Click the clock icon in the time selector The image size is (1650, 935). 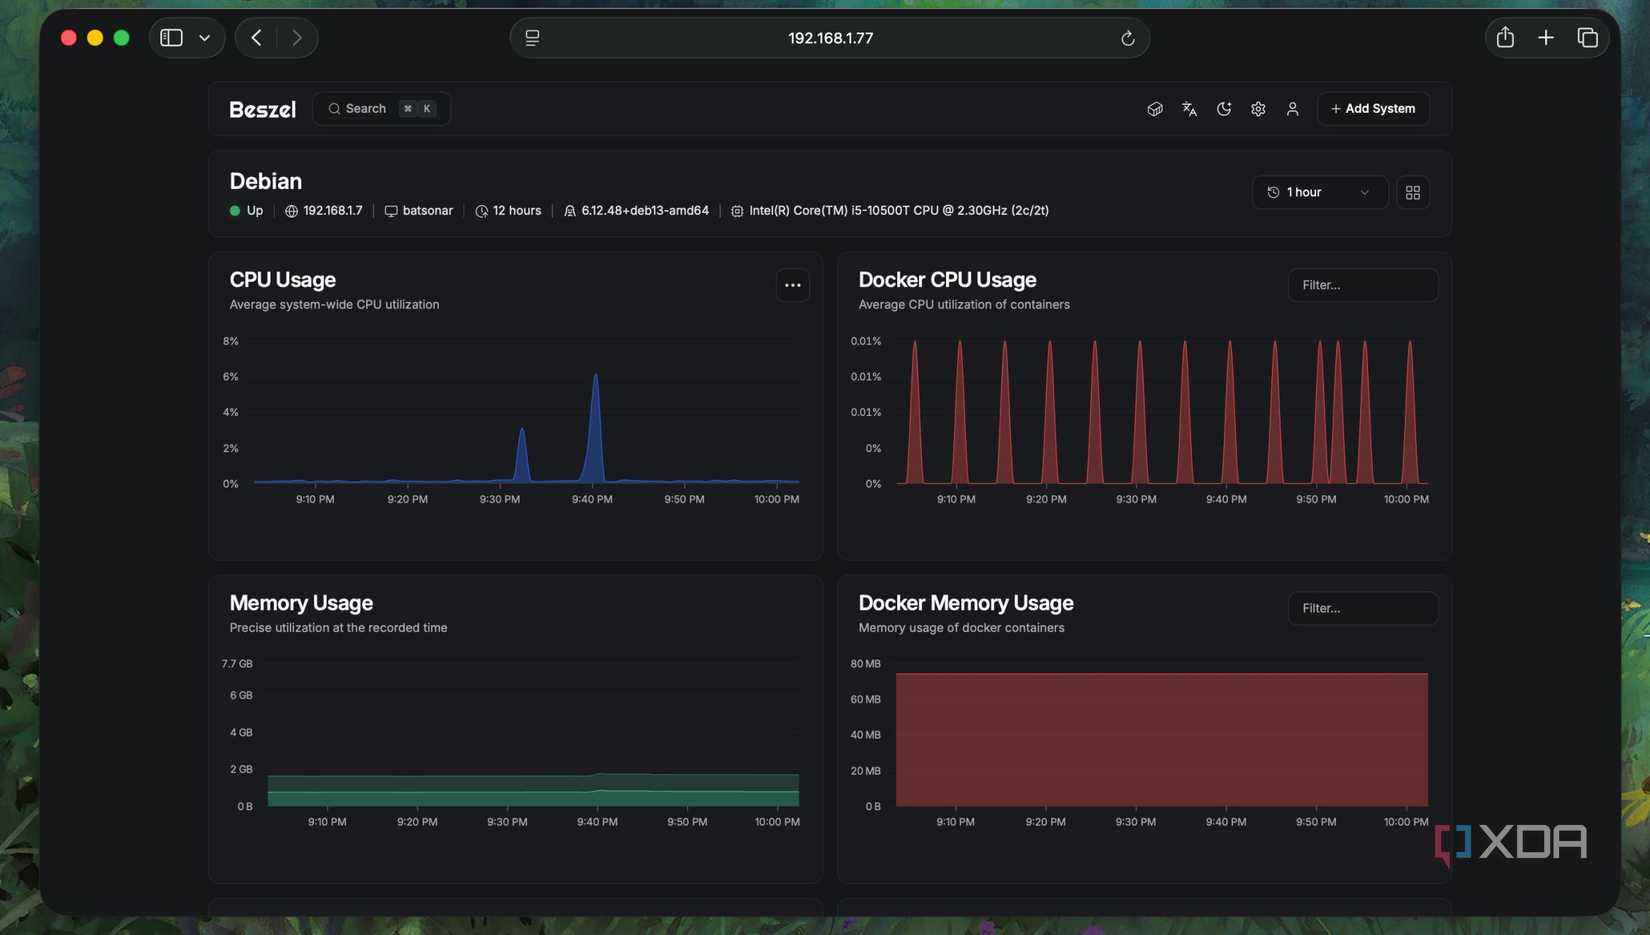click(x=1273, y=192)
